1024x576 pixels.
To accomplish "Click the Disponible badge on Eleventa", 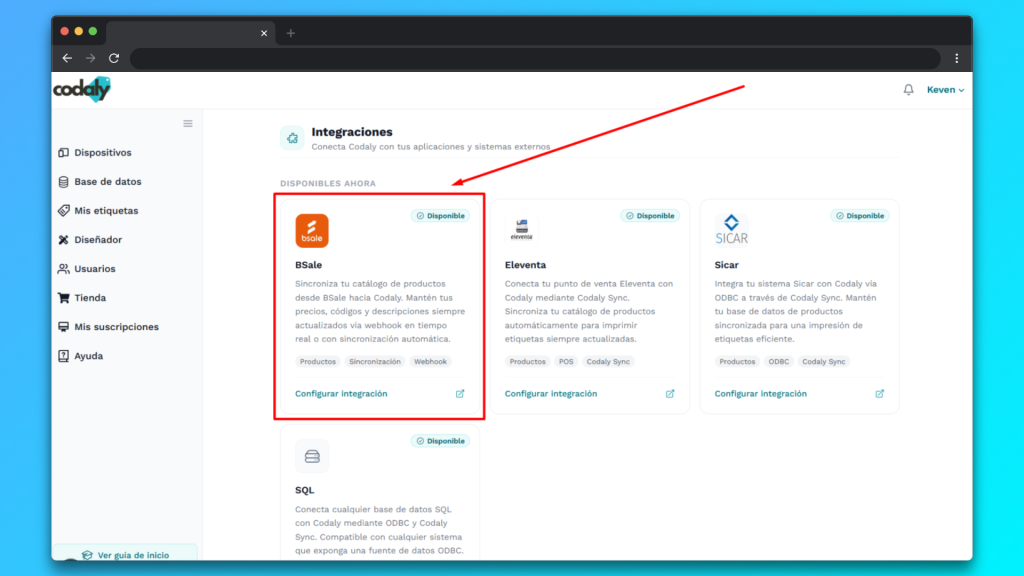I will point(650,216).
